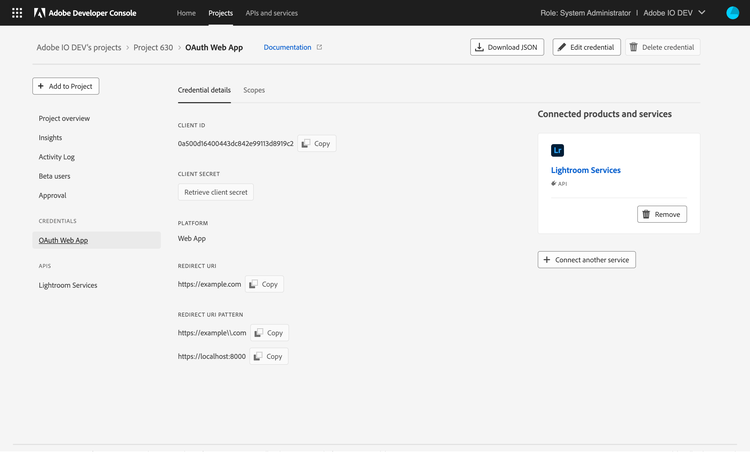Click the Download JSON button
The width and height of the screenshot is (750, 461).
(x=508, y=47)
